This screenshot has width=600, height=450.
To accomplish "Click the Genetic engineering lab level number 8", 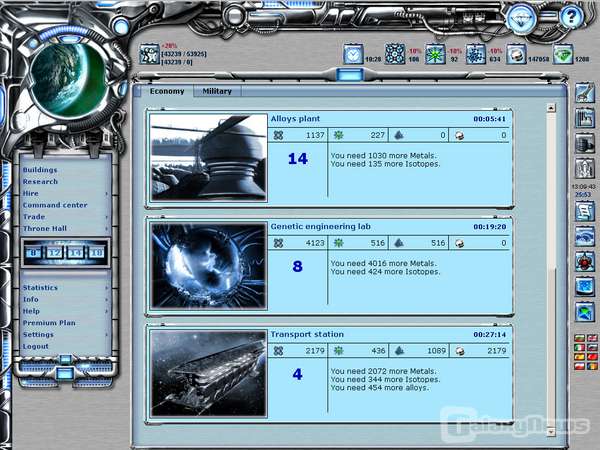I will (298, 266).
